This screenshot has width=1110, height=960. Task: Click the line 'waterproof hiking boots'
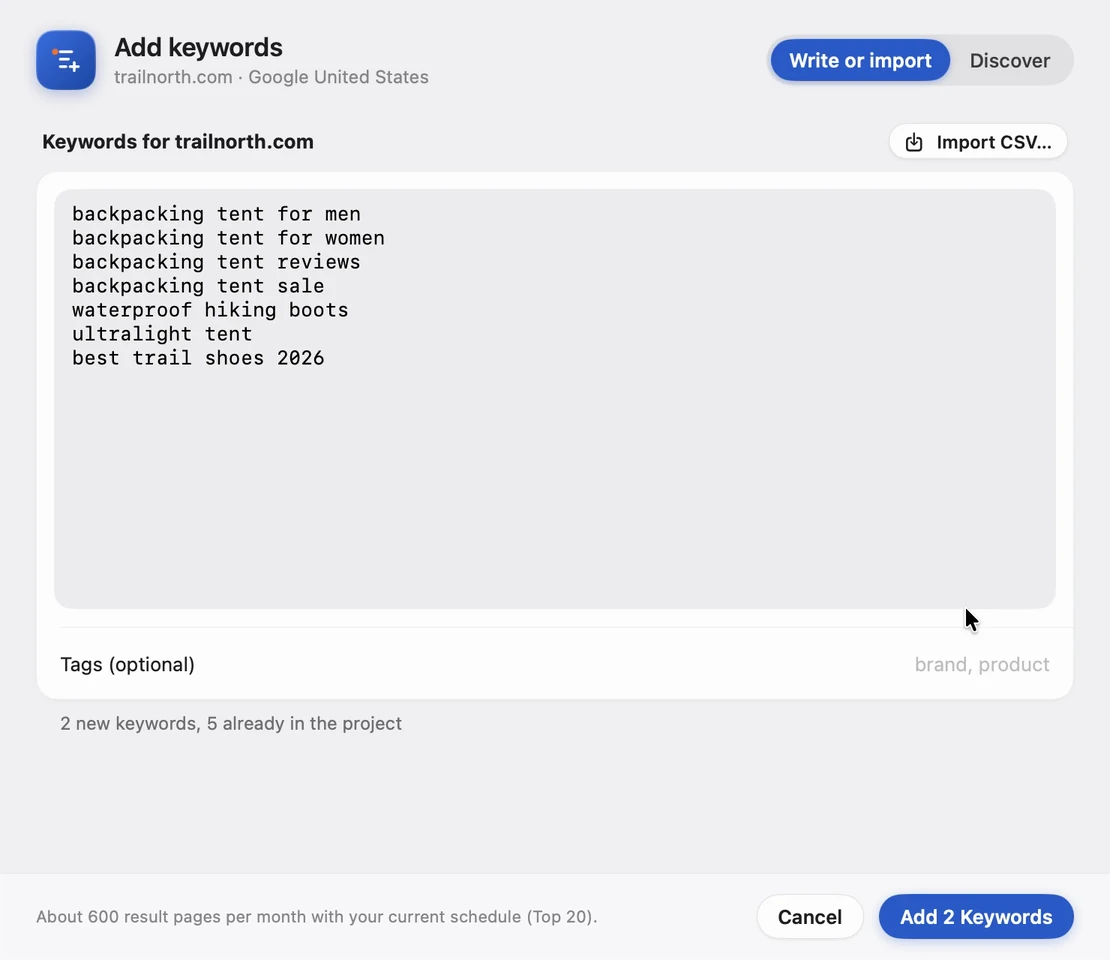coord(210,310)
